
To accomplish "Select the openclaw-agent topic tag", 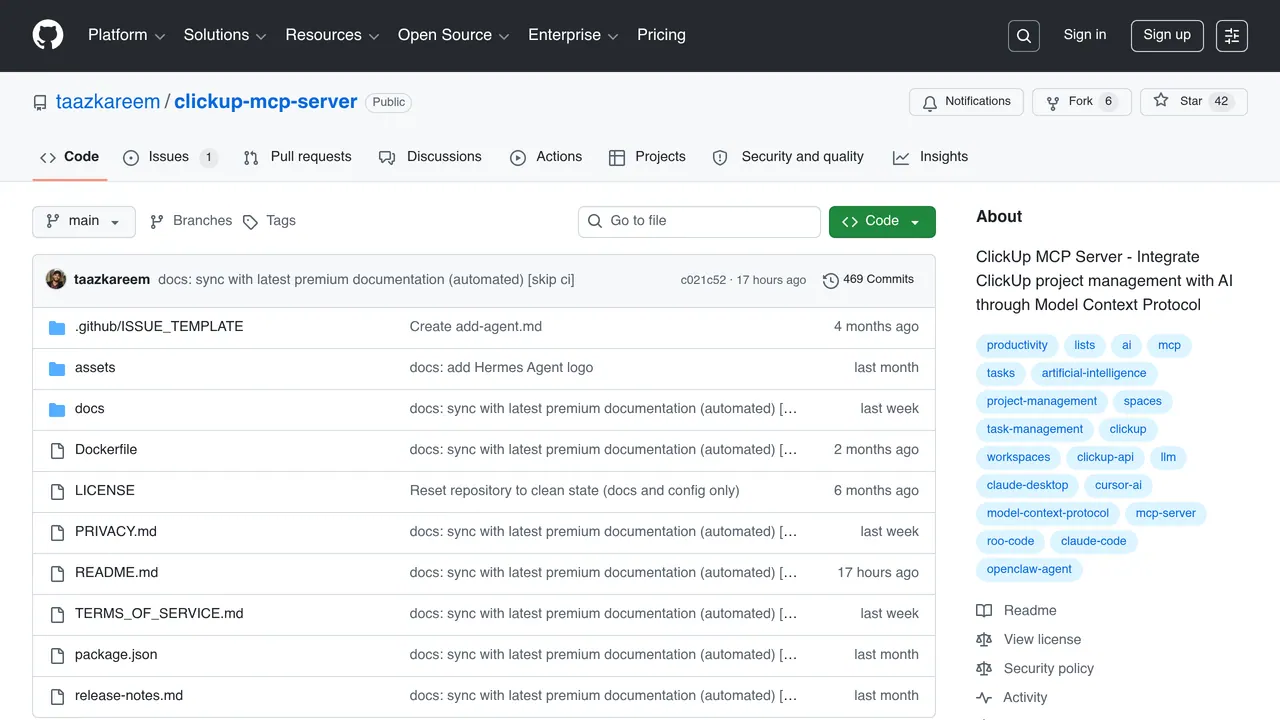I will click(1029, 570).
